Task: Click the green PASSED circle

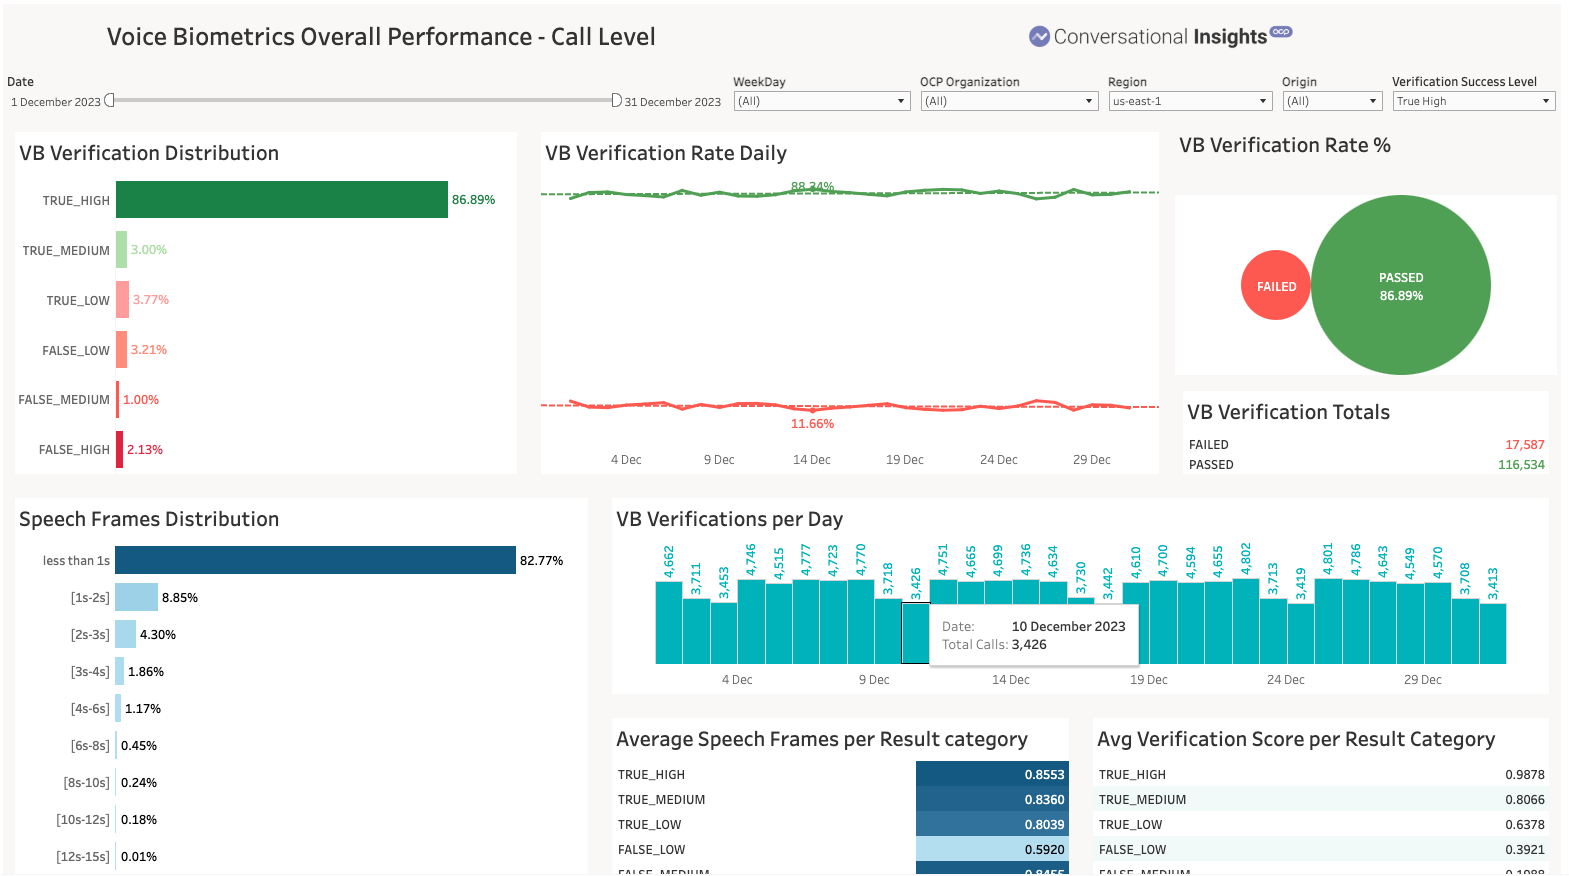Action: [x=1400, y=286]
